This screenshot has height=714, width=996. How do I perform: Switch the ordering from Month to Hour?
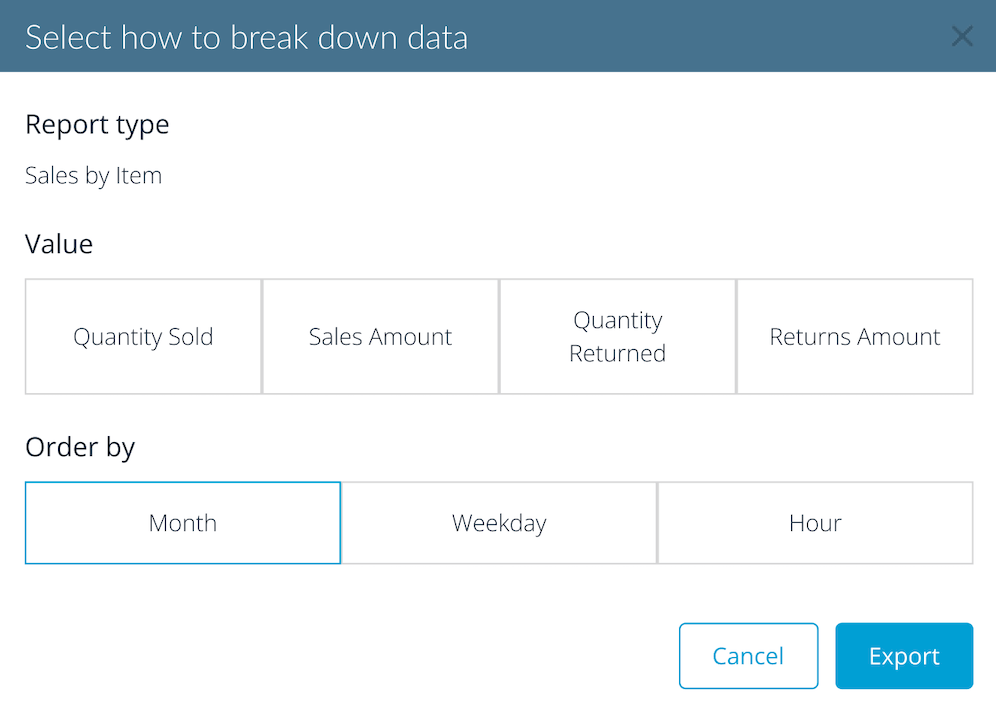815,522
